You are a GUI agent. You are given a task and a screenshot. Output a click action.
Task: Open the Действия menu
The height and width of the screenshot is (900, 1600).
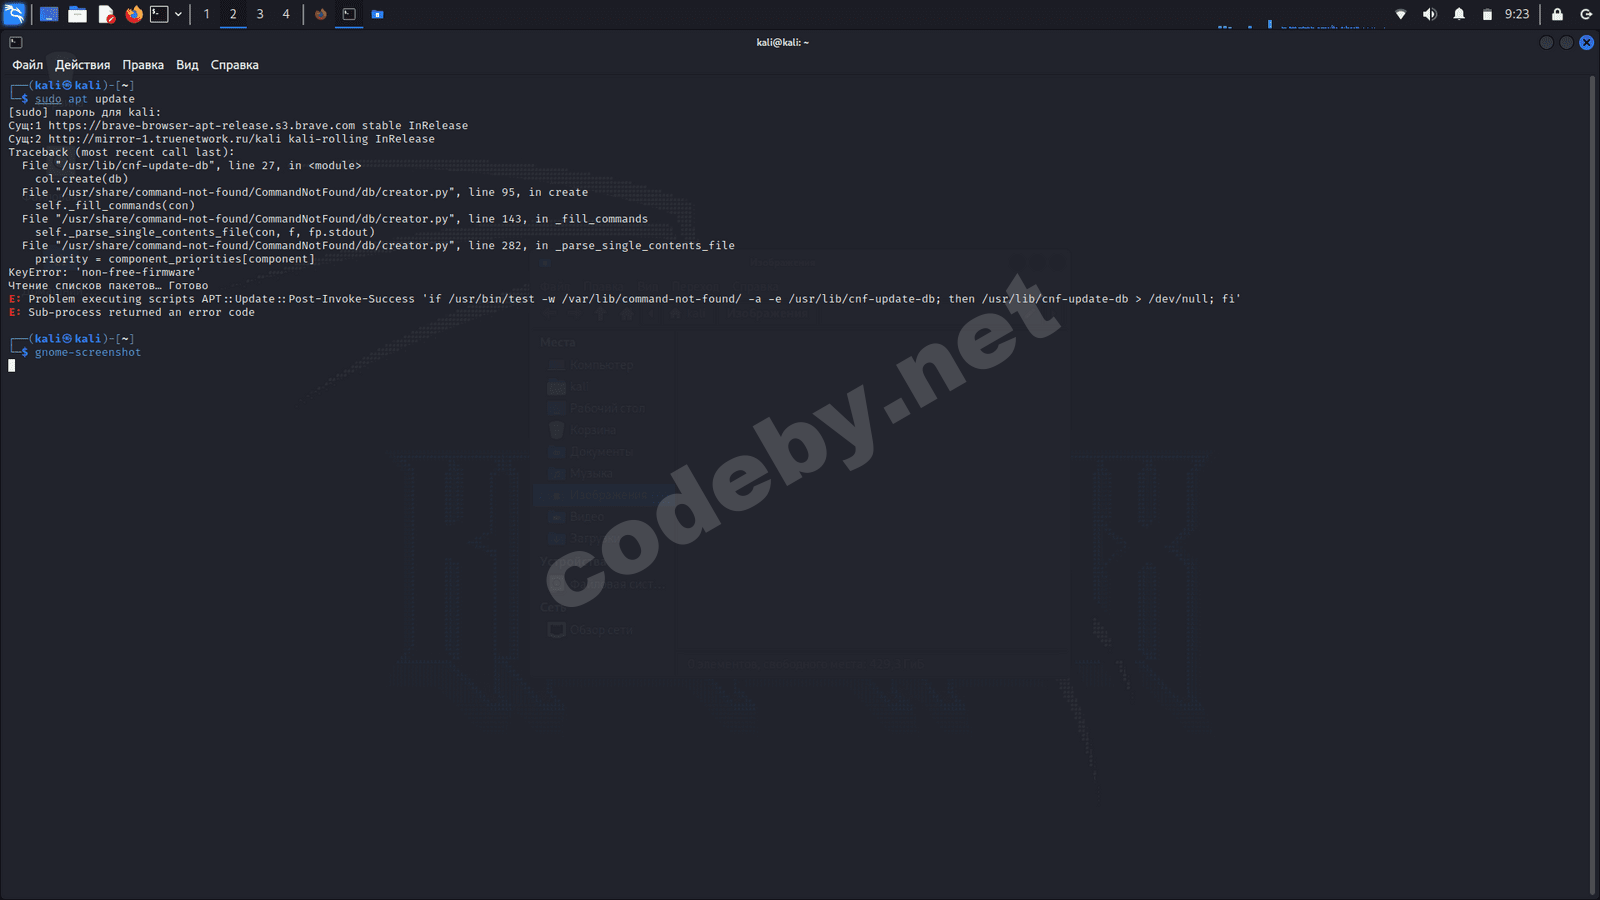pos(83,65)
